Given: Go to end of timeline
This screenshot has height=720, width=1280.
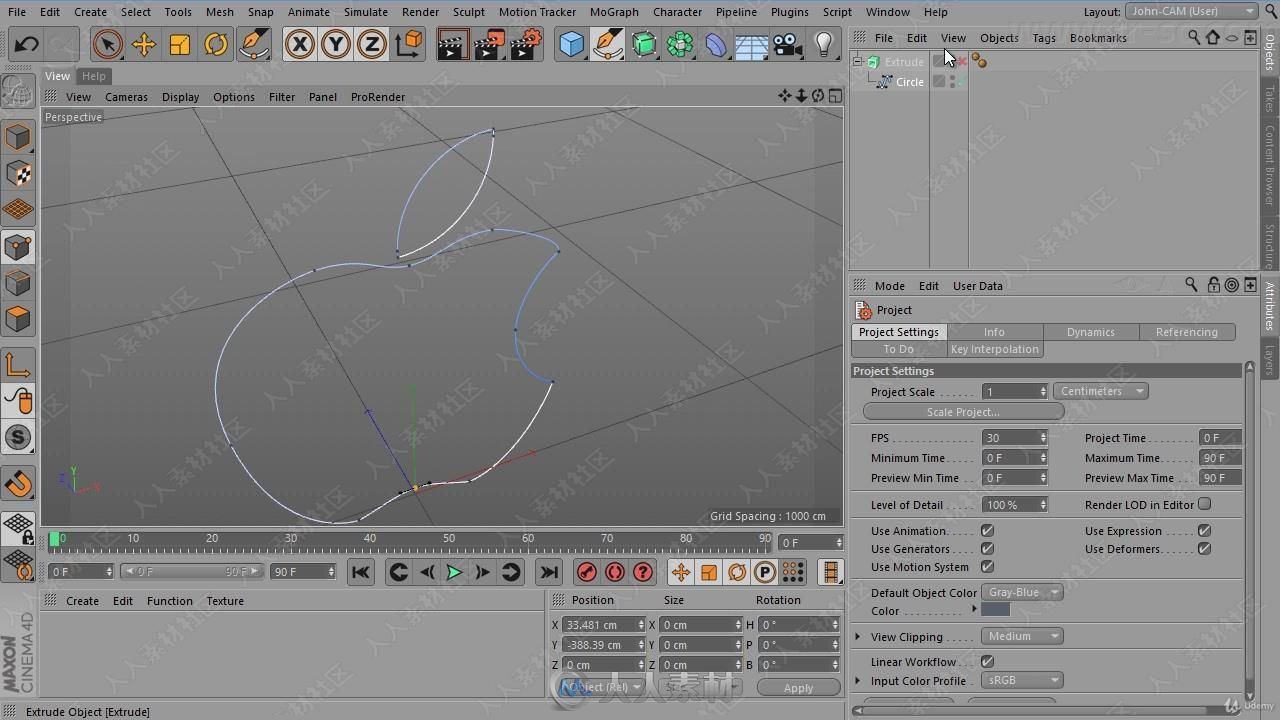Looking at the screenshot, I should coord(548,572).
